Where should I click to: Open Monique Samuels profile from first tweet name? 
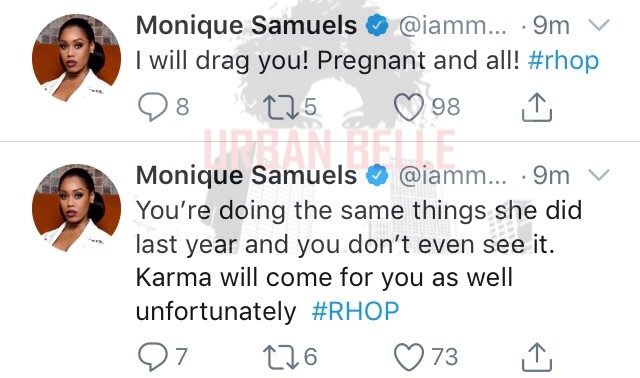coord(247,25)
